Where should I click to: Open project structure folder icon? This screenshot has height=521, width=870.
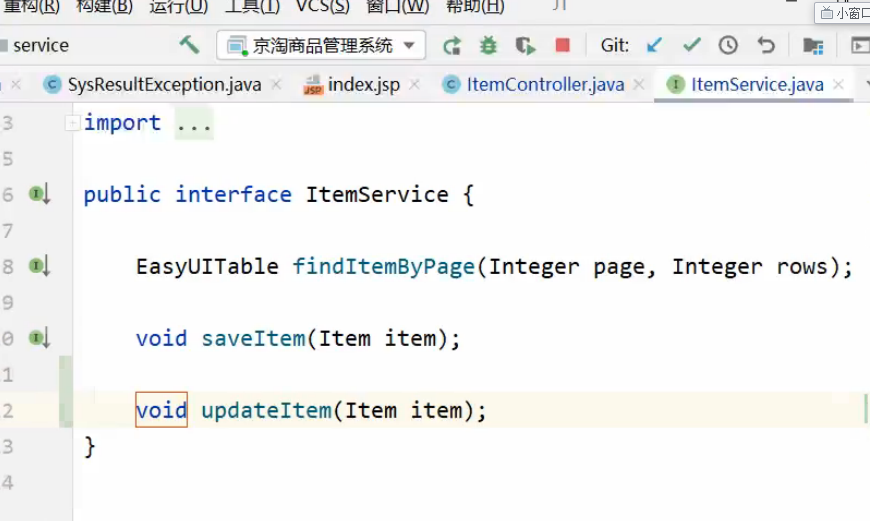[x=813, y=45]
